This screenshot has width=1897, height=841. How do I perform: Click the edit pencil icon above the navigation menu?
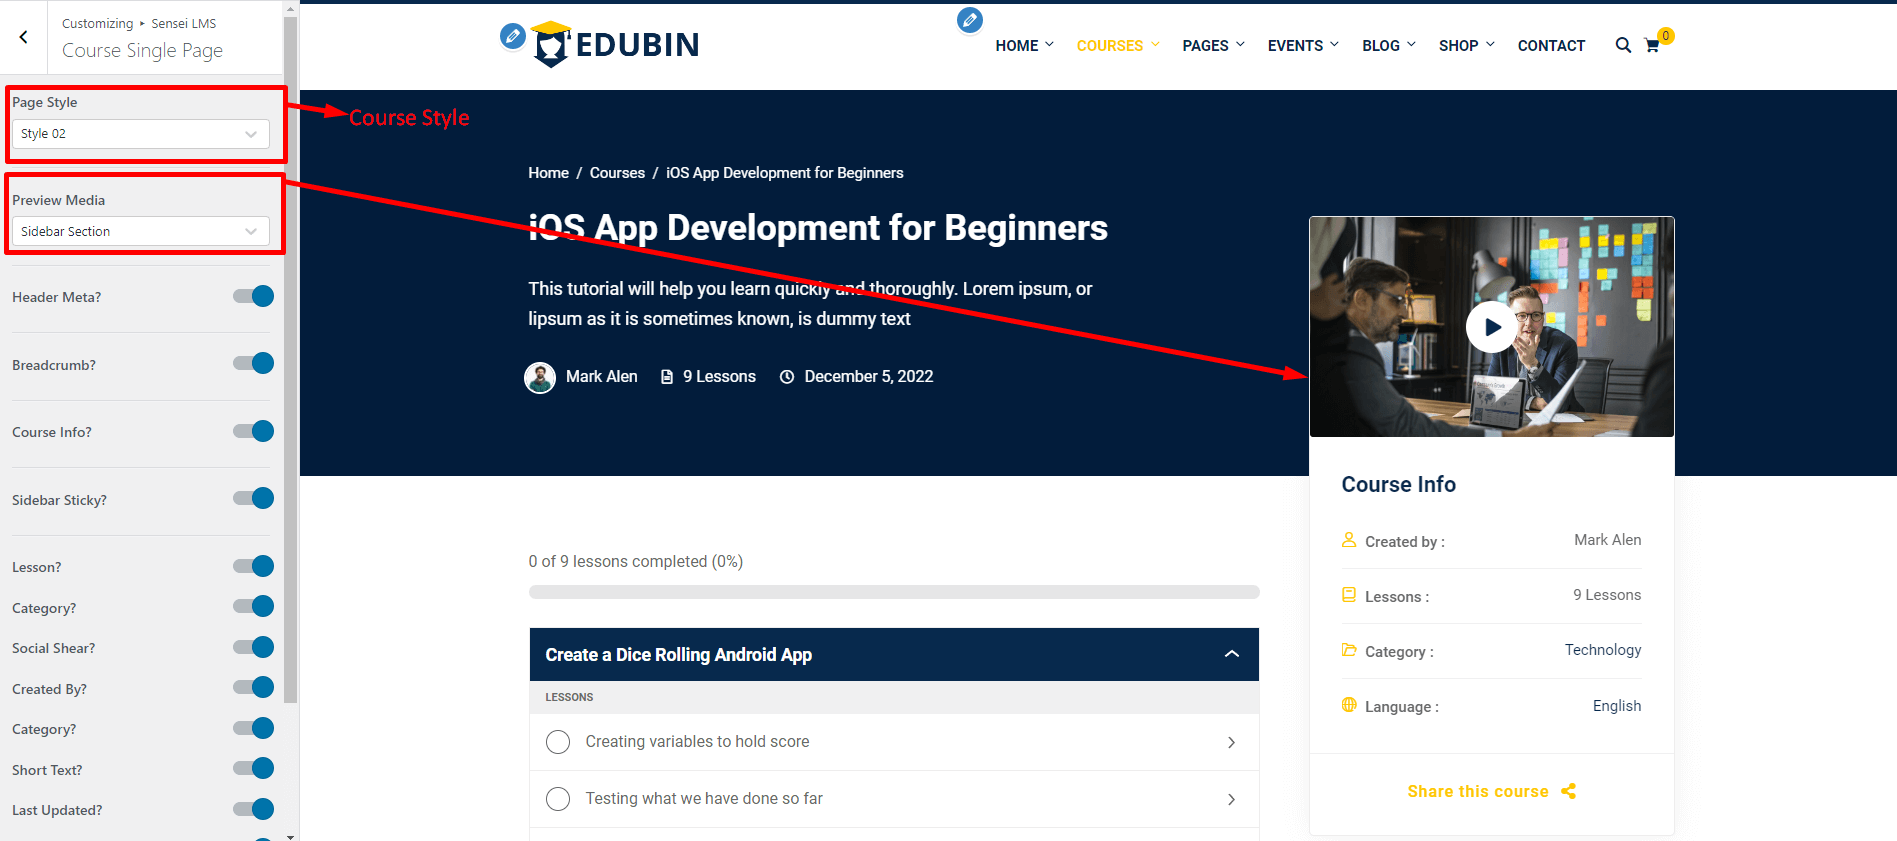[x=969, y=20]
